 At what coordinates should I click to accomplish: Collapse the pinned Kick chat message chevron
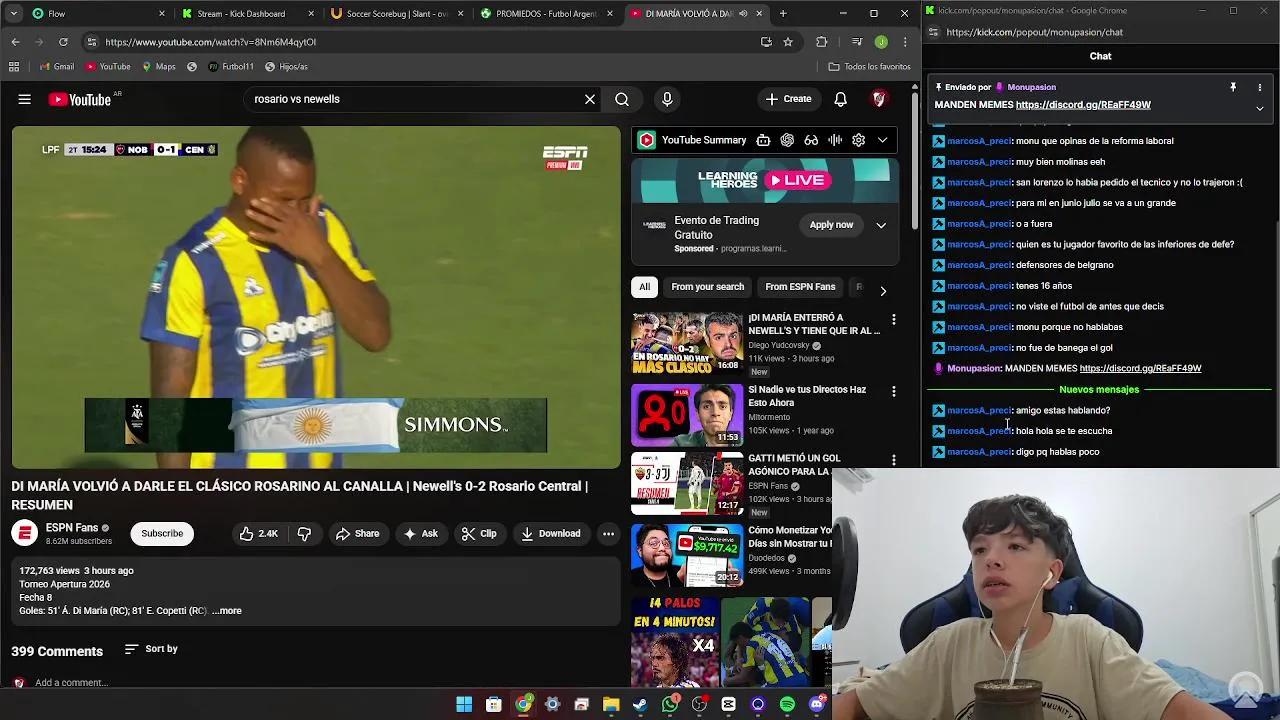[x=1260, y=108]
